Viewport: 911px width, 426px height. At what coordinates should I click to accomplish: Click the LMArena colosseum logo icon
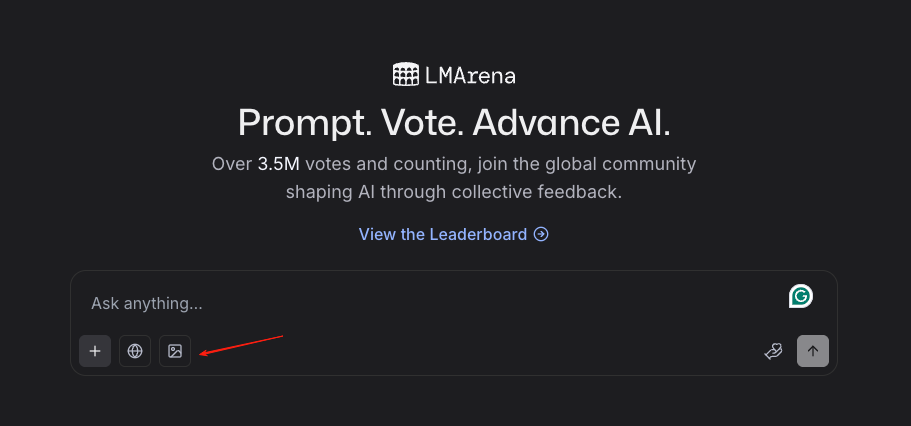(405, 74)
